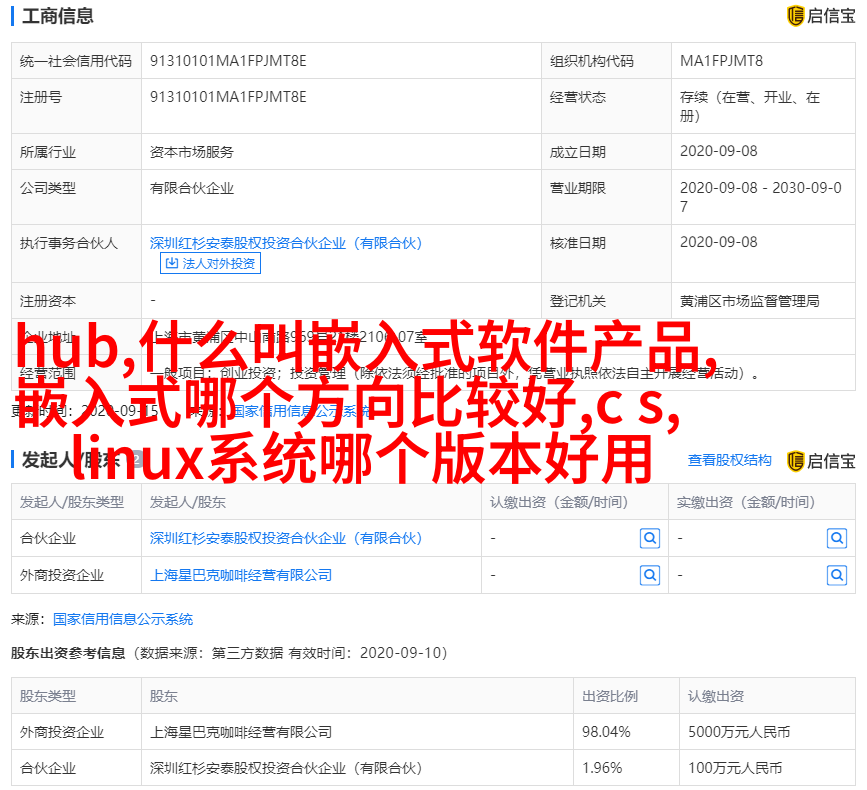
Task: Click the 股东出资参考信息 heading text
Action: click(x=68, y=653)
